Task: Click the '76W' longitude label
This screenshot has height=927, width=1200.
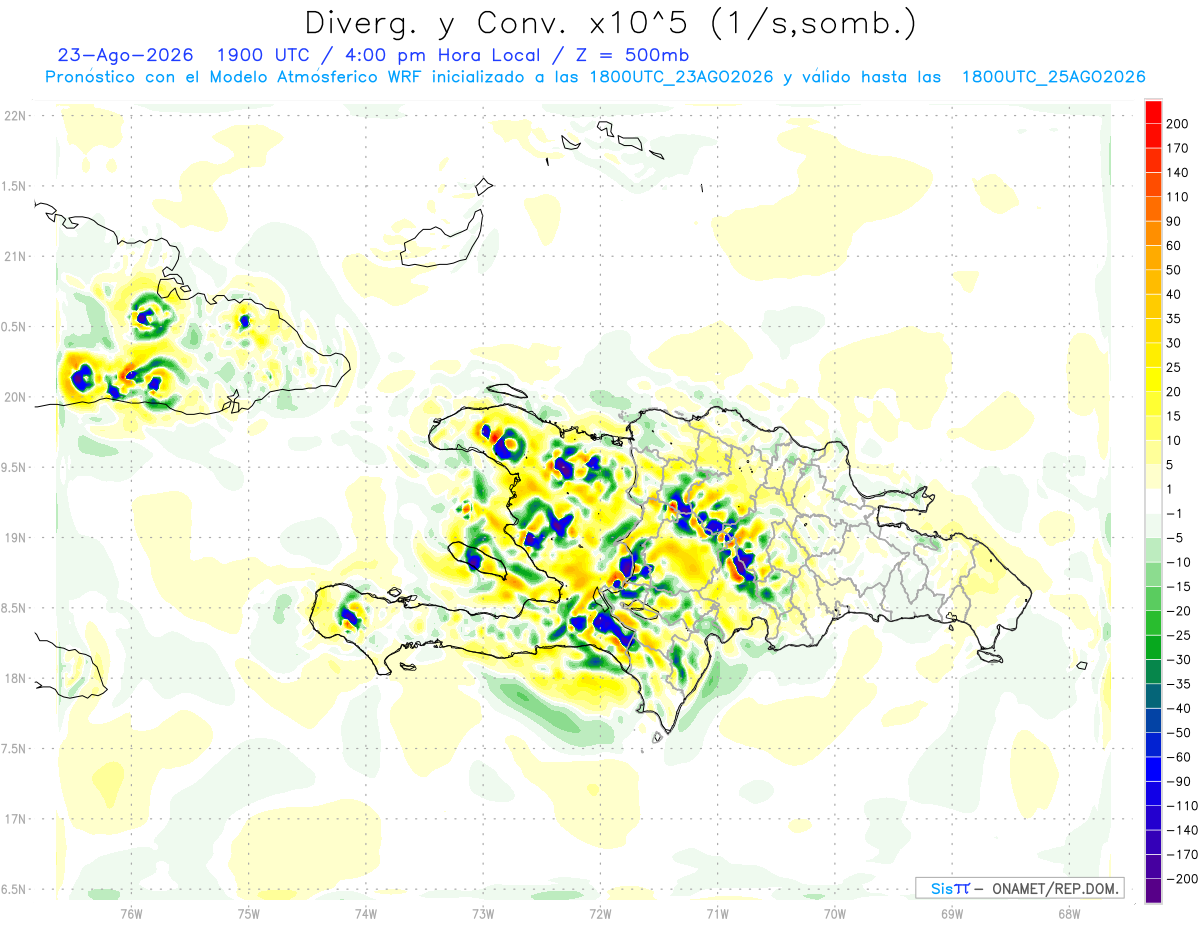Action: [131, 912]
